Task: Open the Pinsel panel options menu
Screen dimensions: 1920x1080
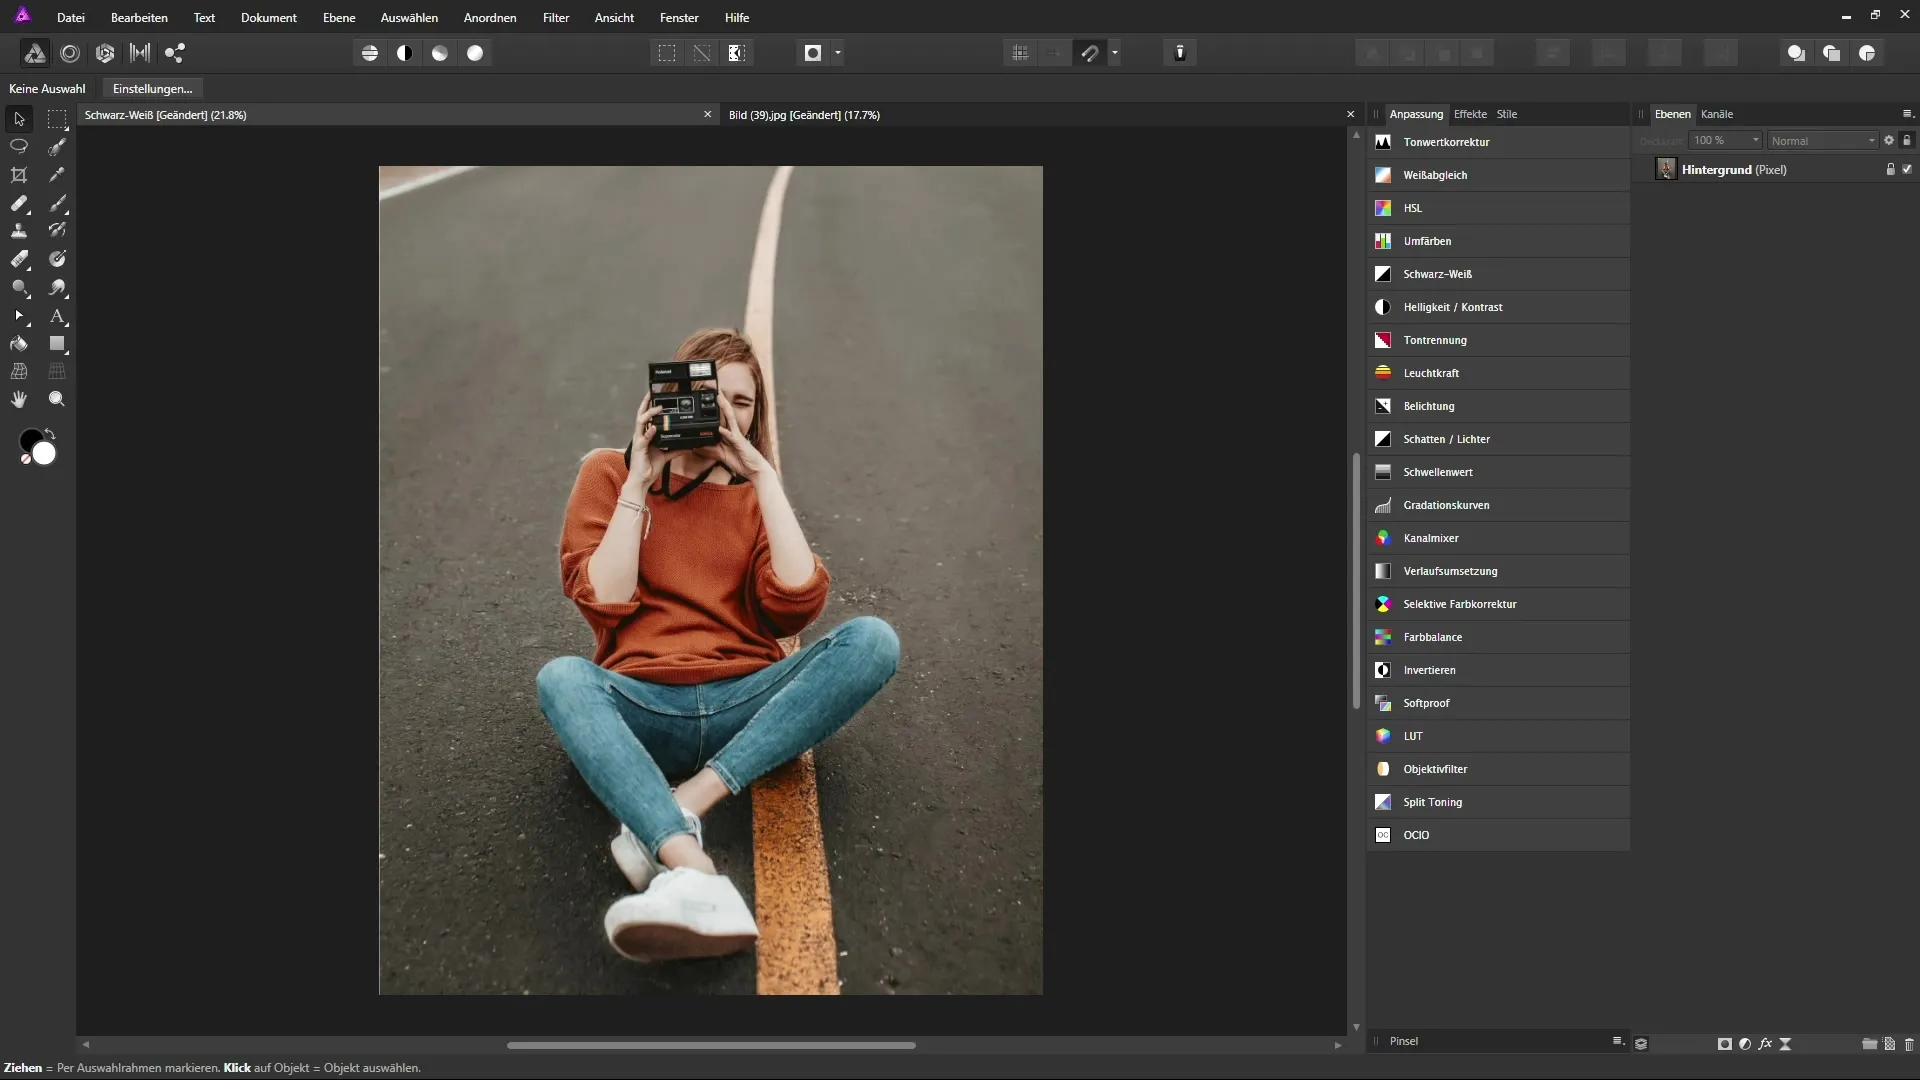Action: [1618, 1041]
